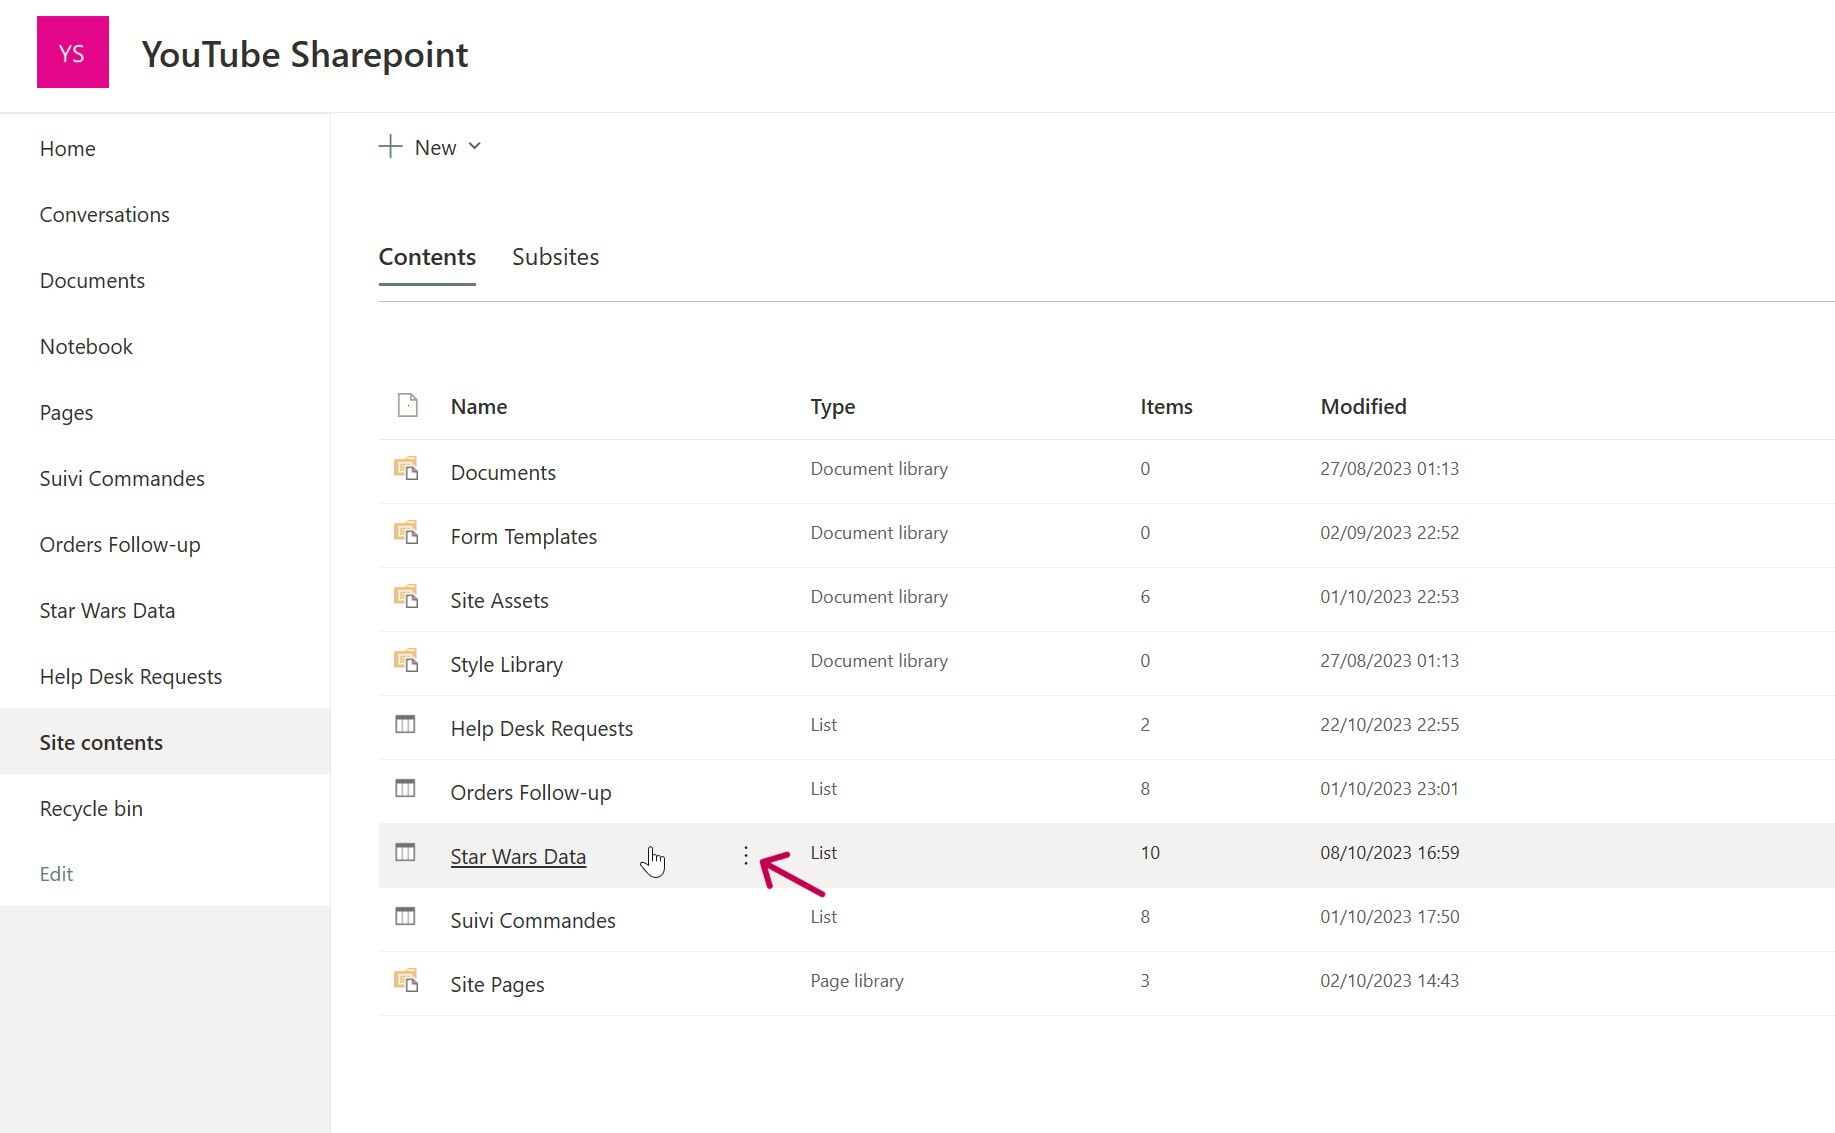Sort by the Type column header

pos(833,407)
